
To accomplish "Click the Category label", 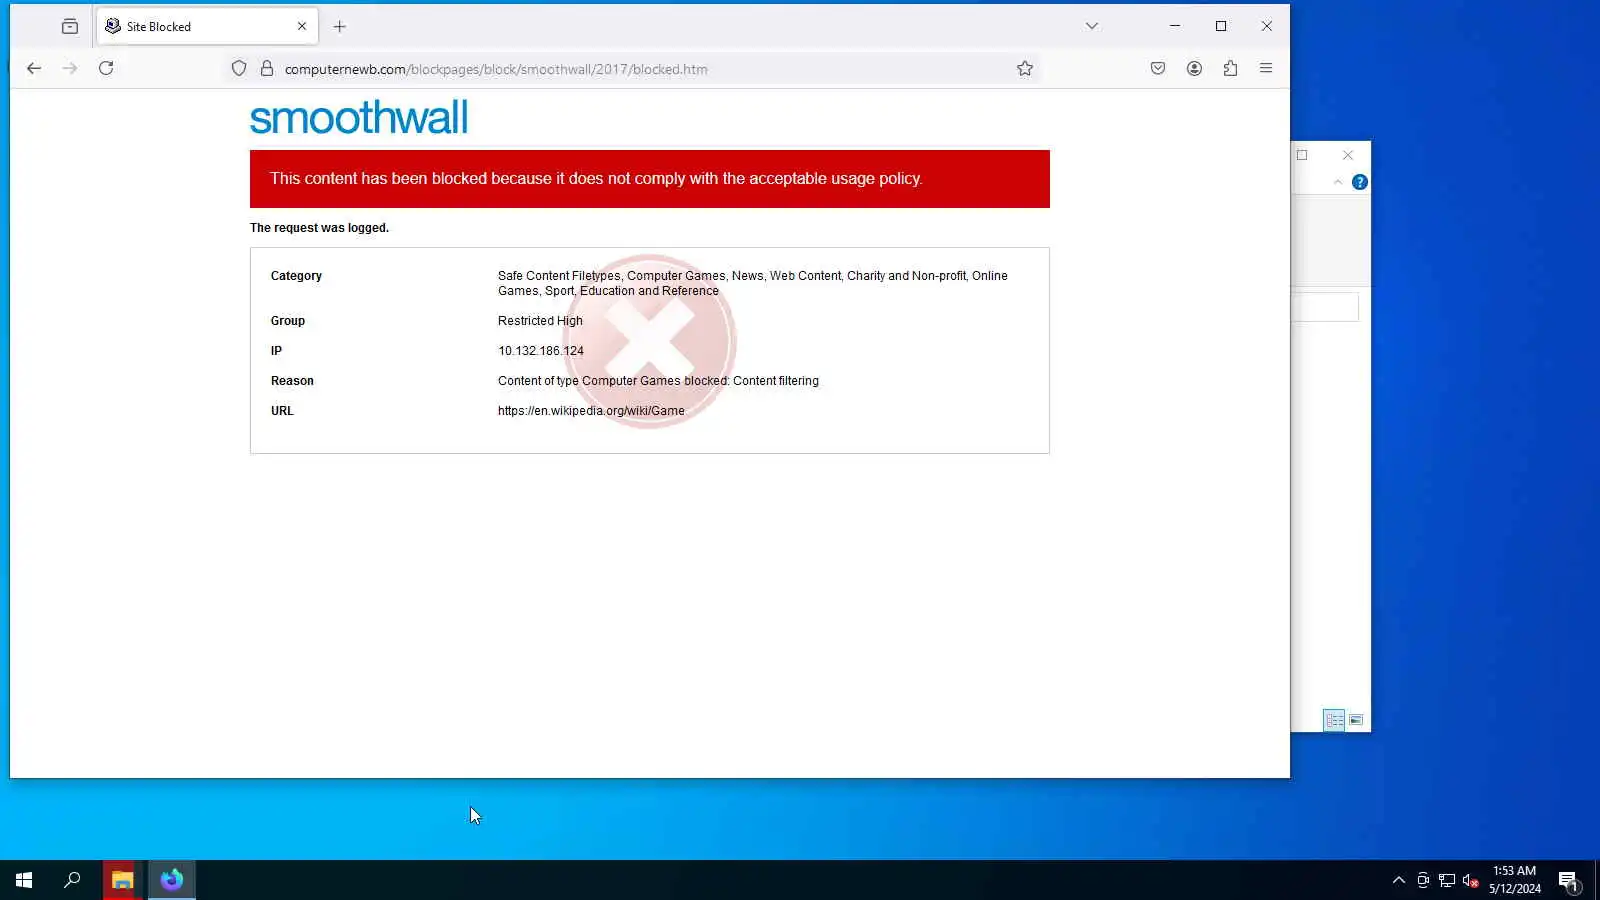I will click(x=296, y=276).
